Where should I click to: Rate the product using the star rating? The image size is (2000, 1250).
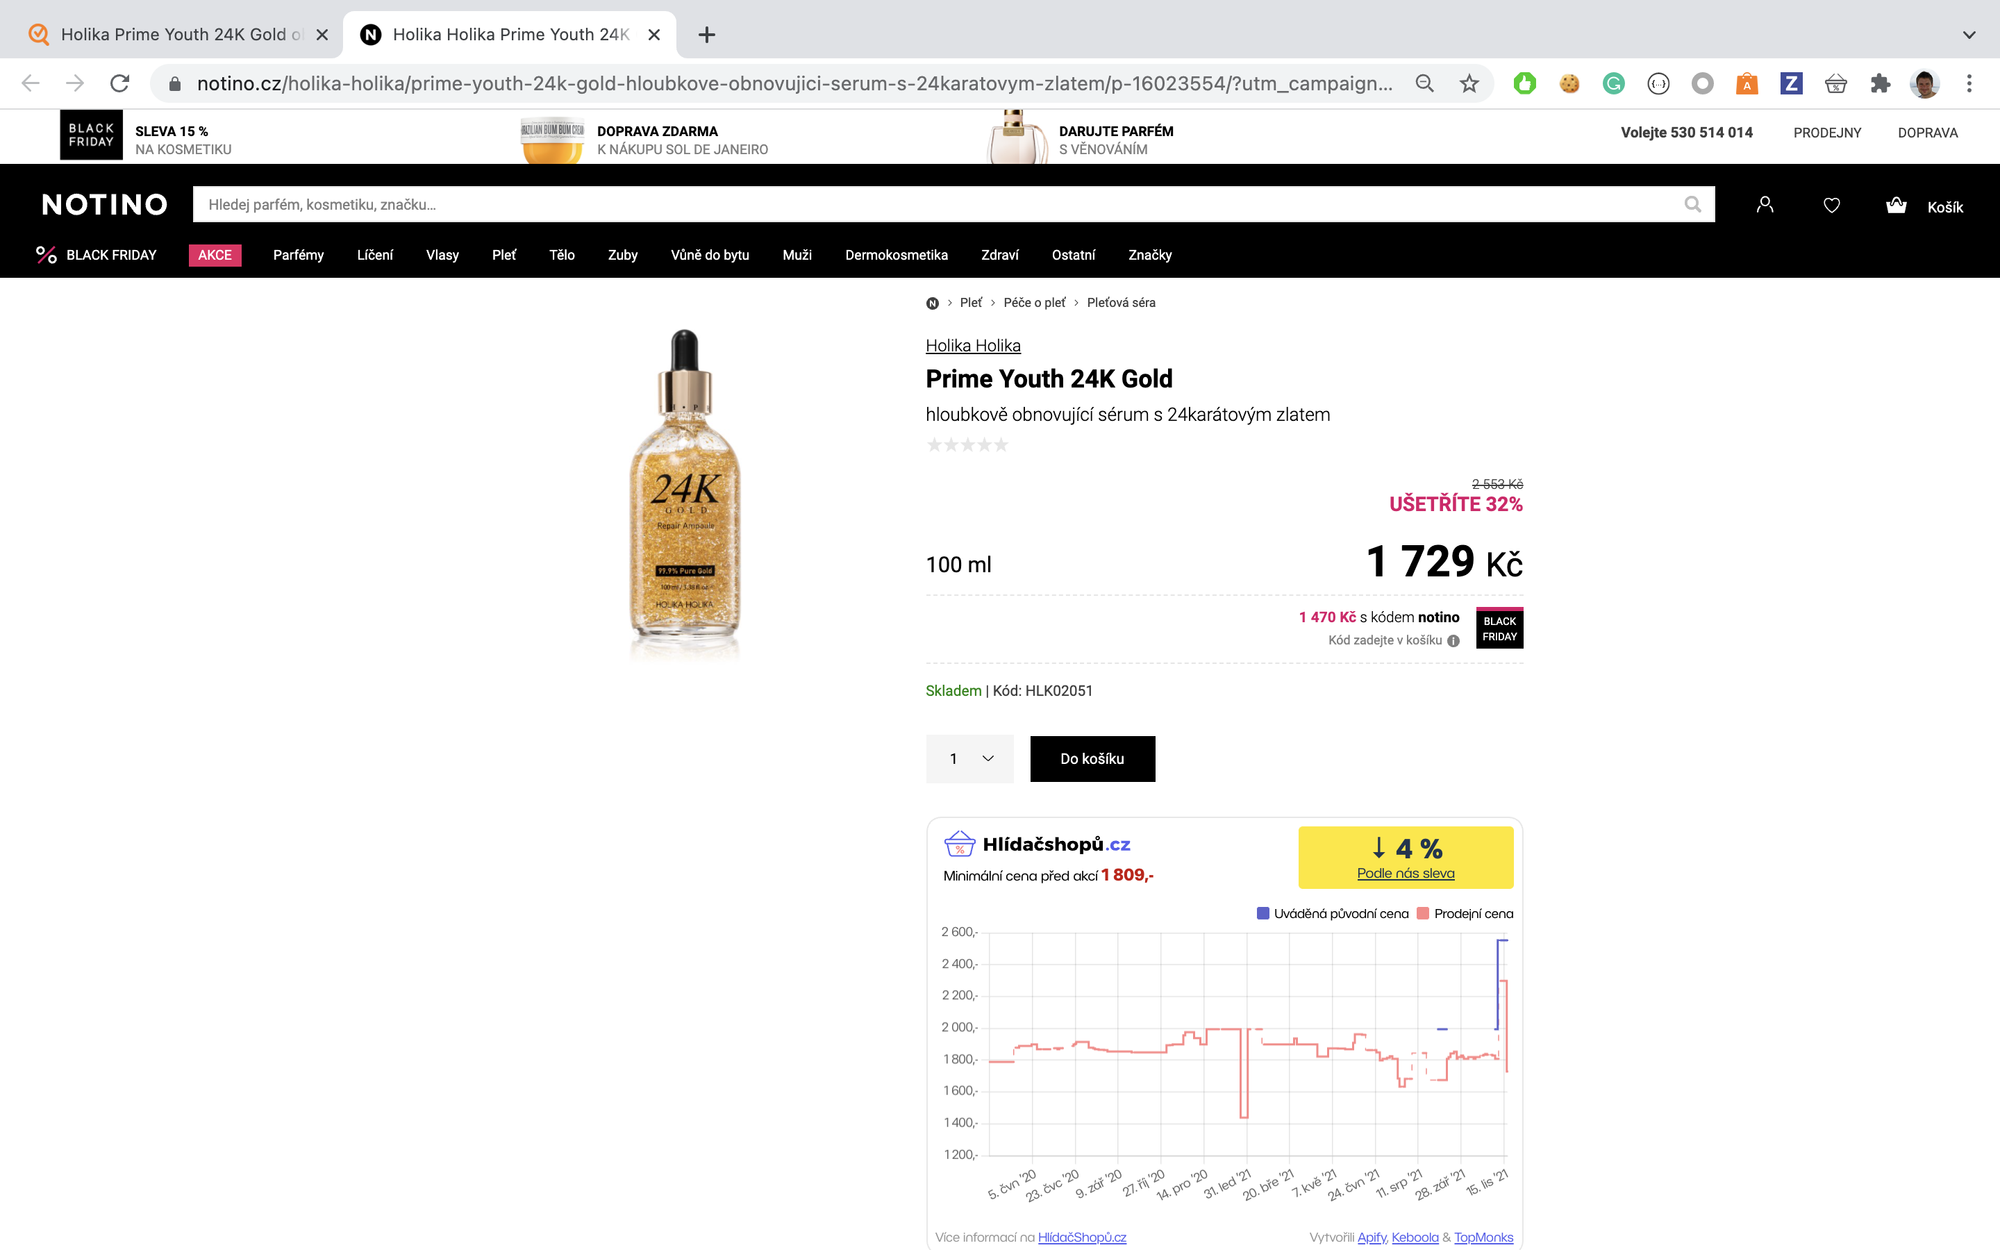(967, 444)
